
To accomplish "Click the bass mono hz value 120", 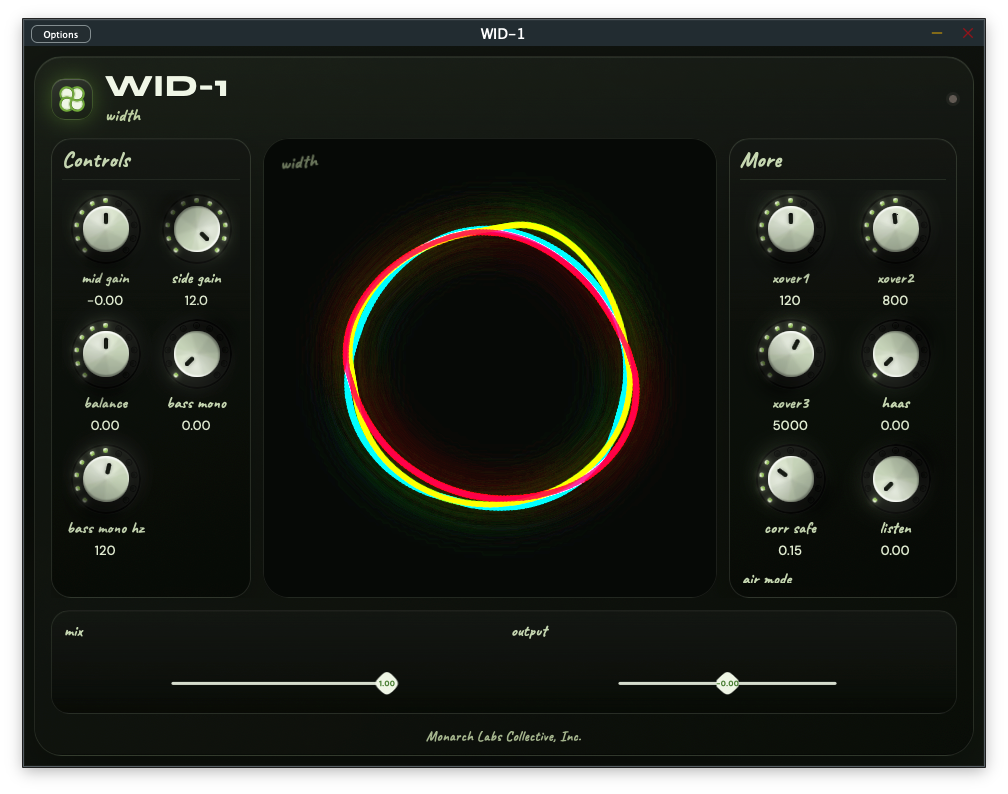I will (x=105, y=550).
